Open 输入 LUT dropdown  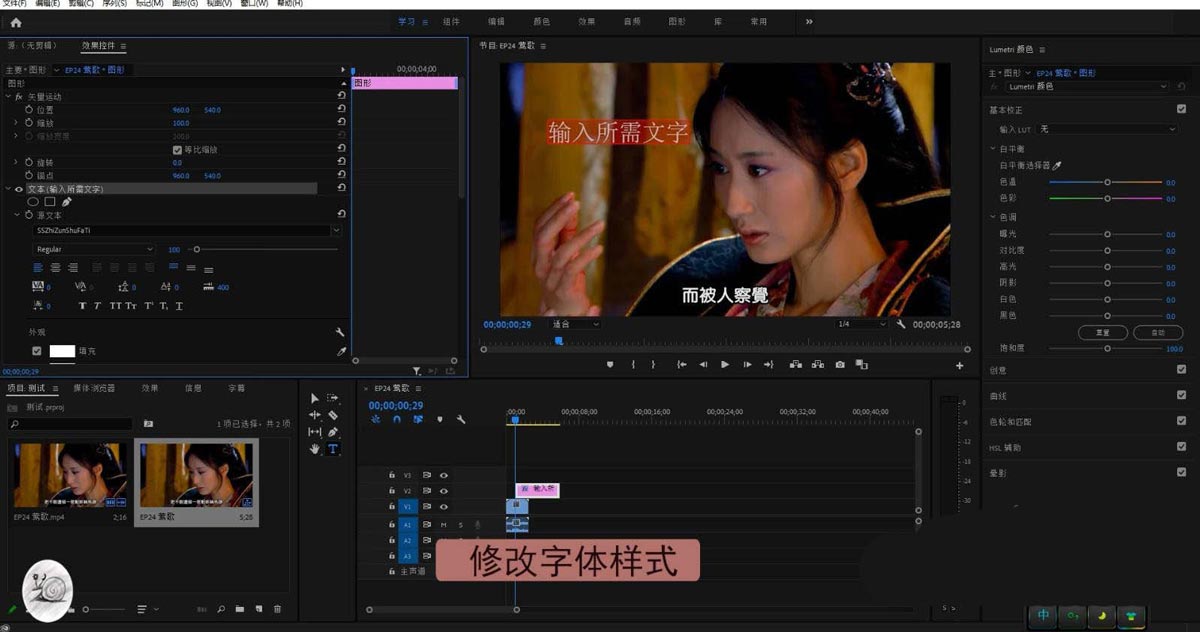coord(1107,129)
